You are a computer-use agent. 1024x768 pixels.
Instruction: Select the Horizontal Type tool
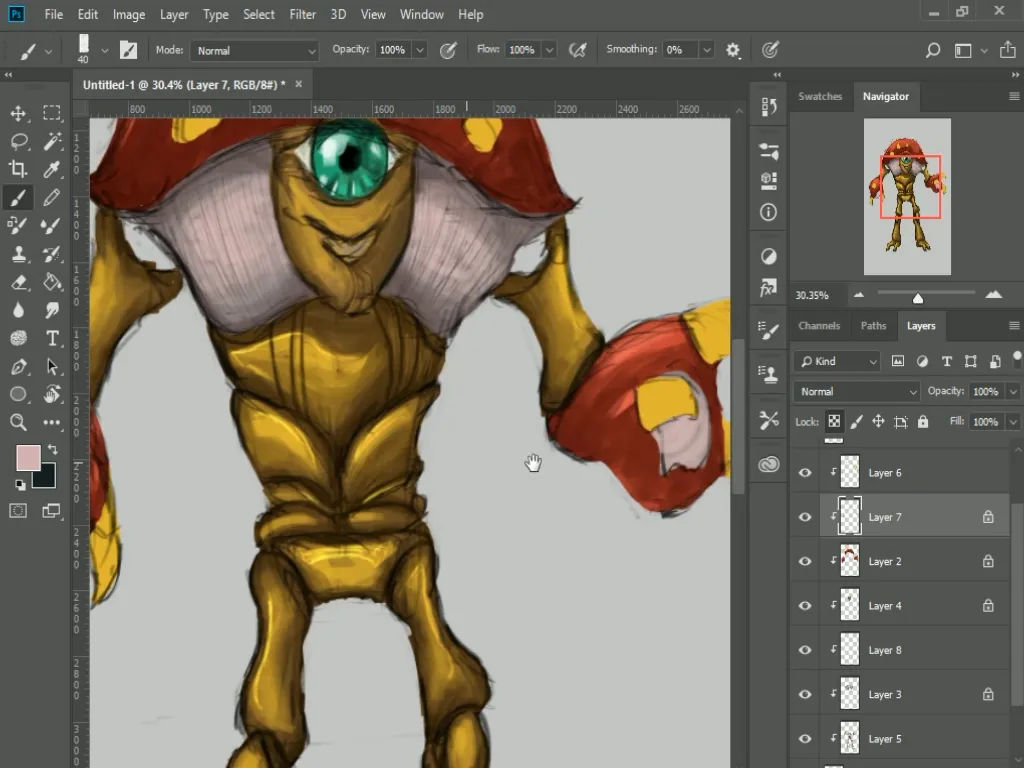coord(52,338)
